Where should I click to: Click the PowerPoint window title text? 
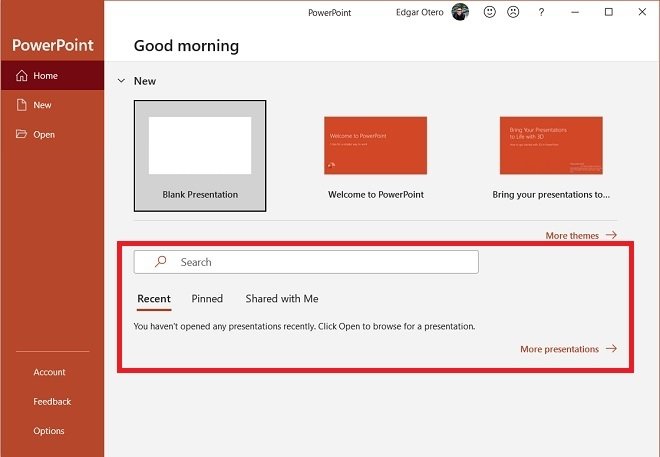(x=330, y=13)
